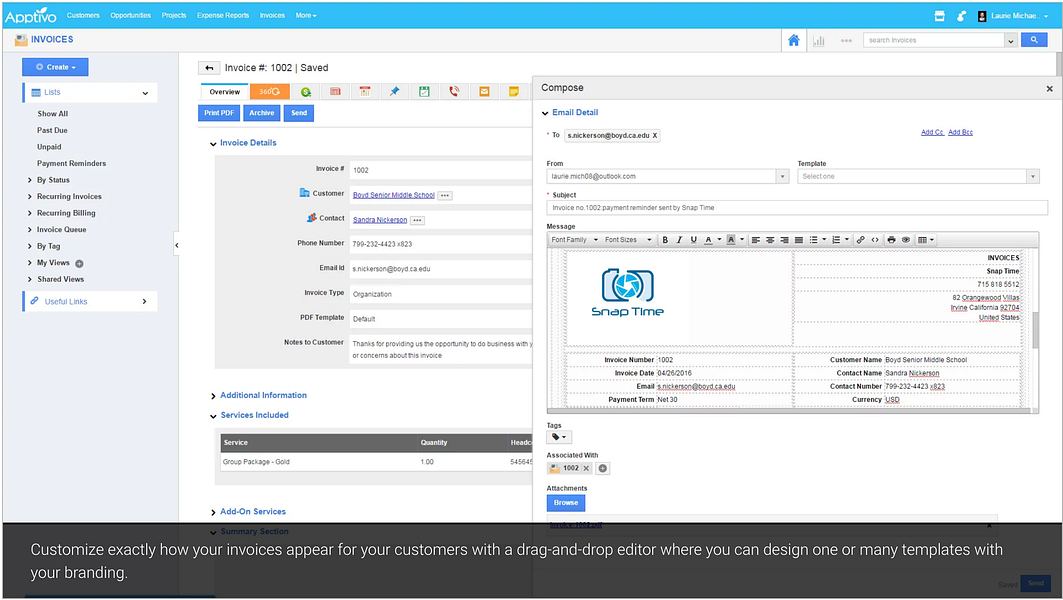Open the table insert dropdown
This screenshot has width=1063, height=600.
tap(926, 240)
